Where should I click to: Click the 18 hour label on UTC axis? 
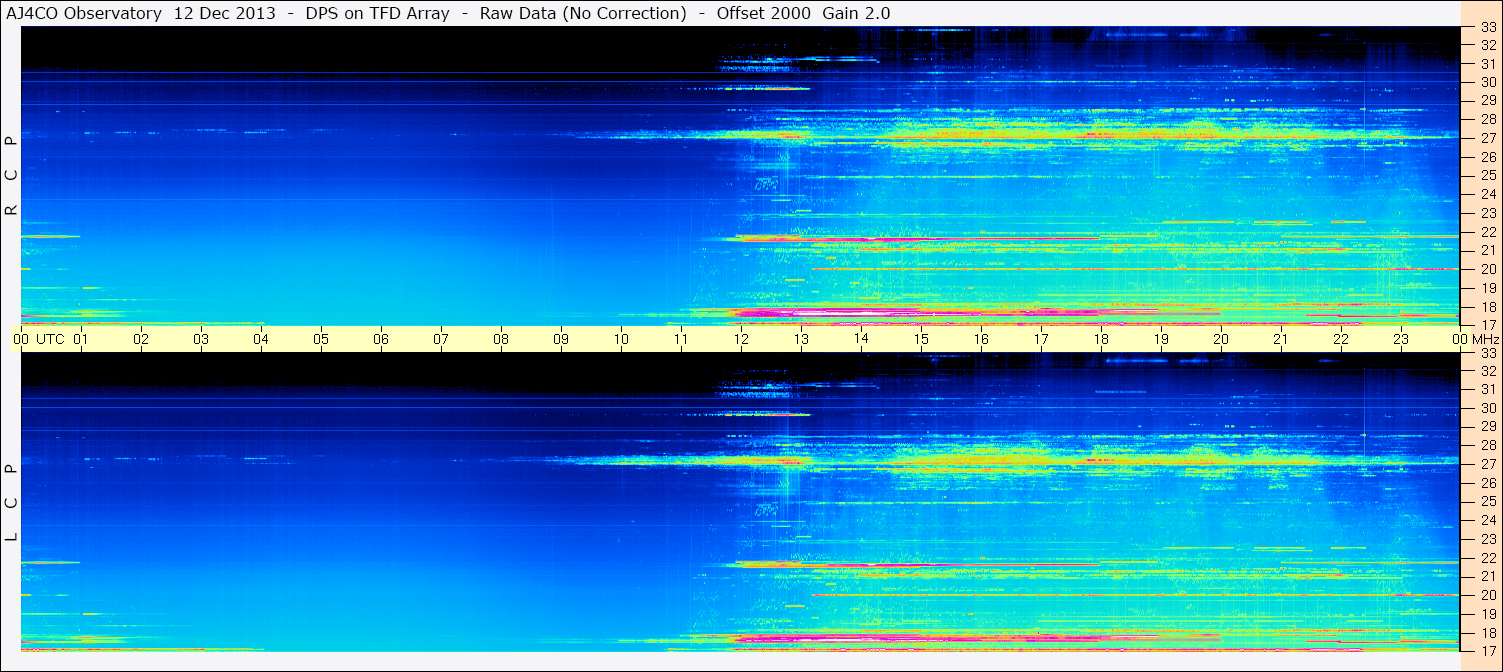[x=1101, y=339]
